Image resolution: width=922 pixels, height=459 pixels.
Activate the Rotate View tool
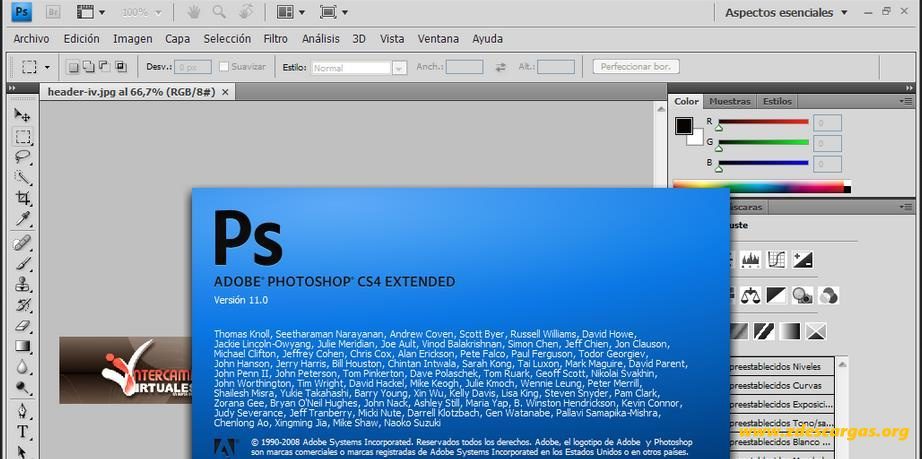pos(246,12)
